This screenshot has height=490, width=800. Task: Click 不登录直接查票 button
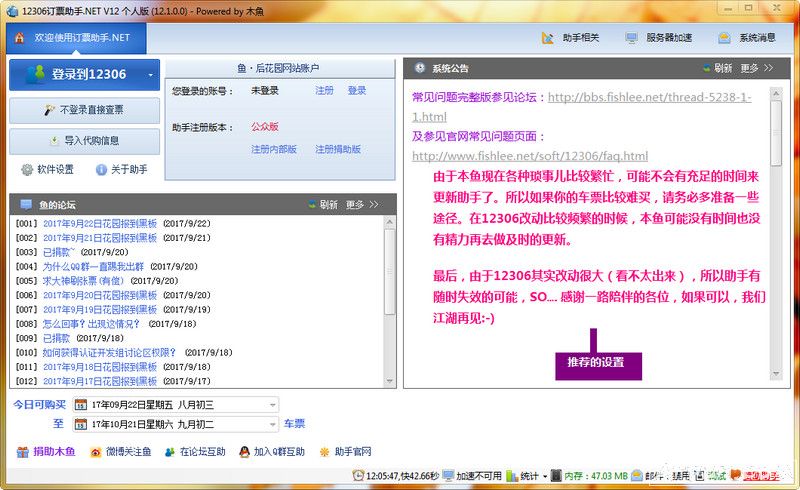pos(85,110)
